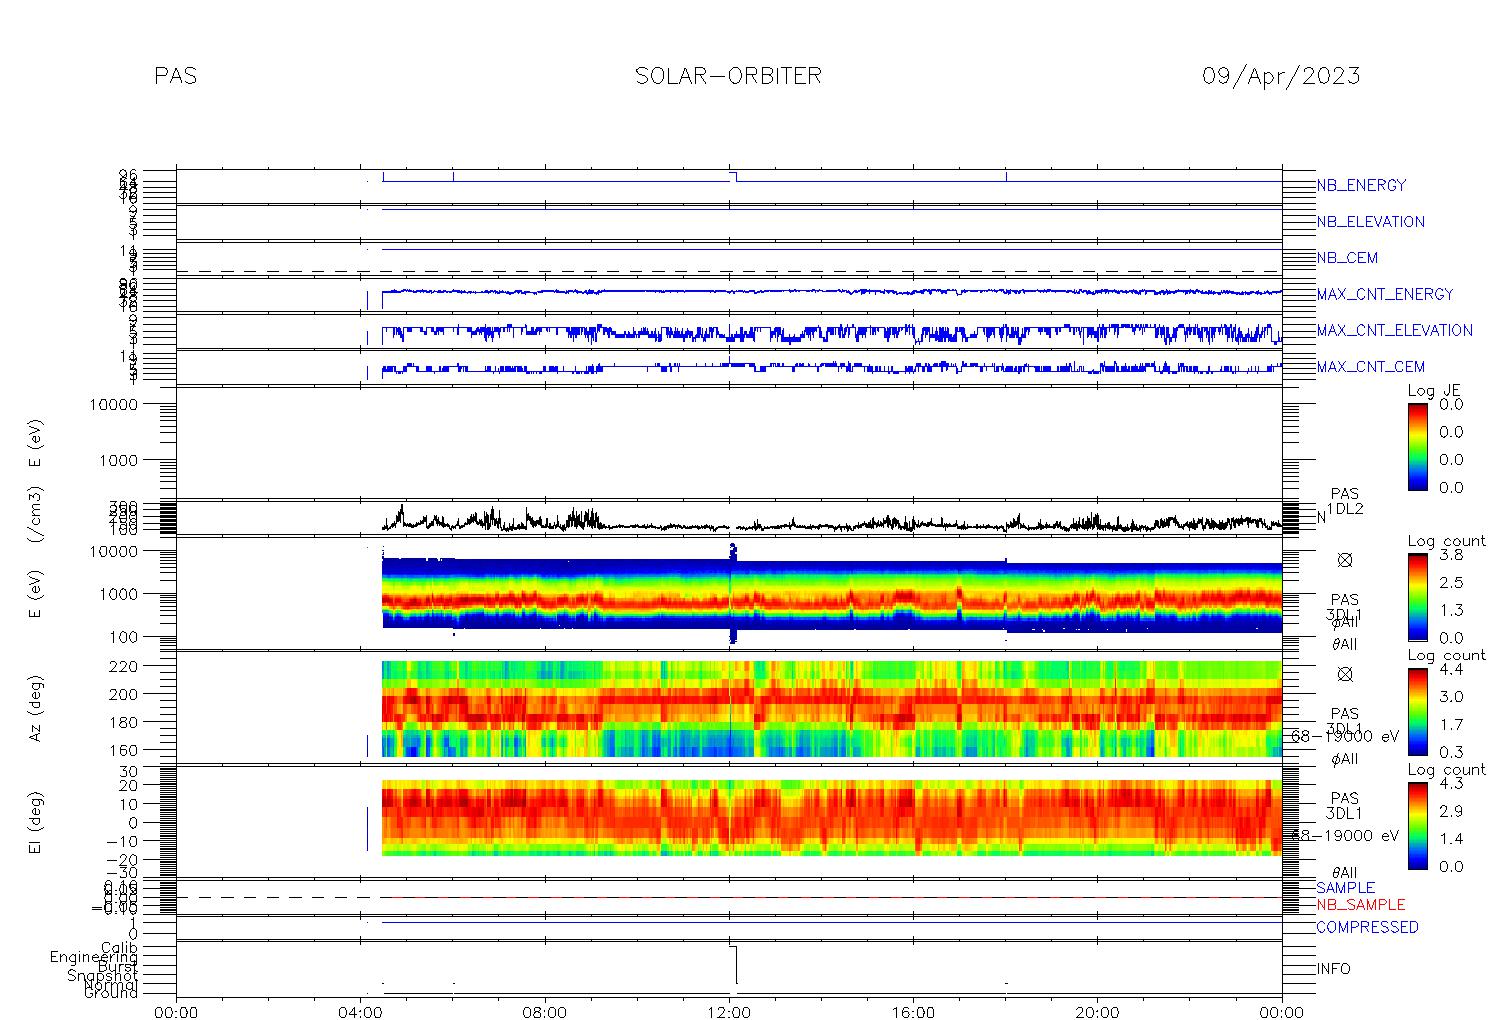Click the Log JE color bar

coord(1418,446)
